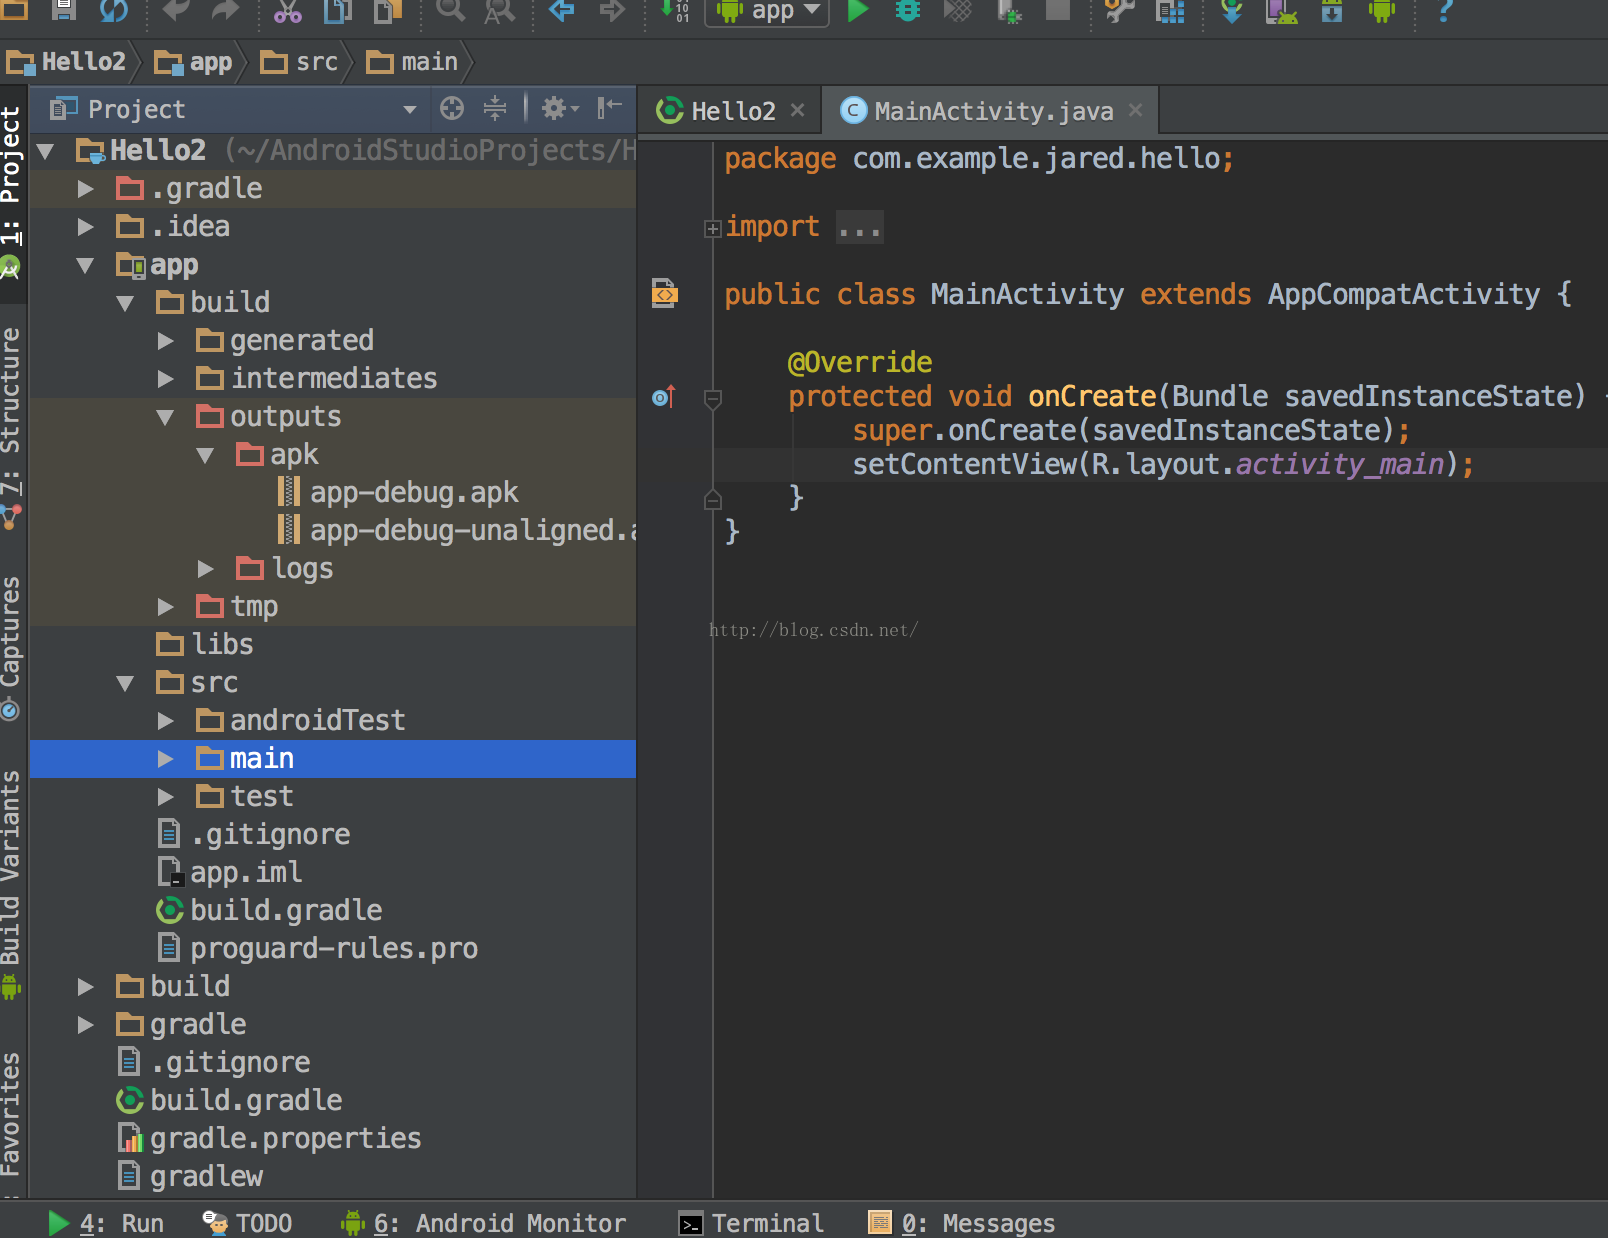Click the blue Help question mark icon
Viewport: 1608px width, 1238px height.
1445,11
